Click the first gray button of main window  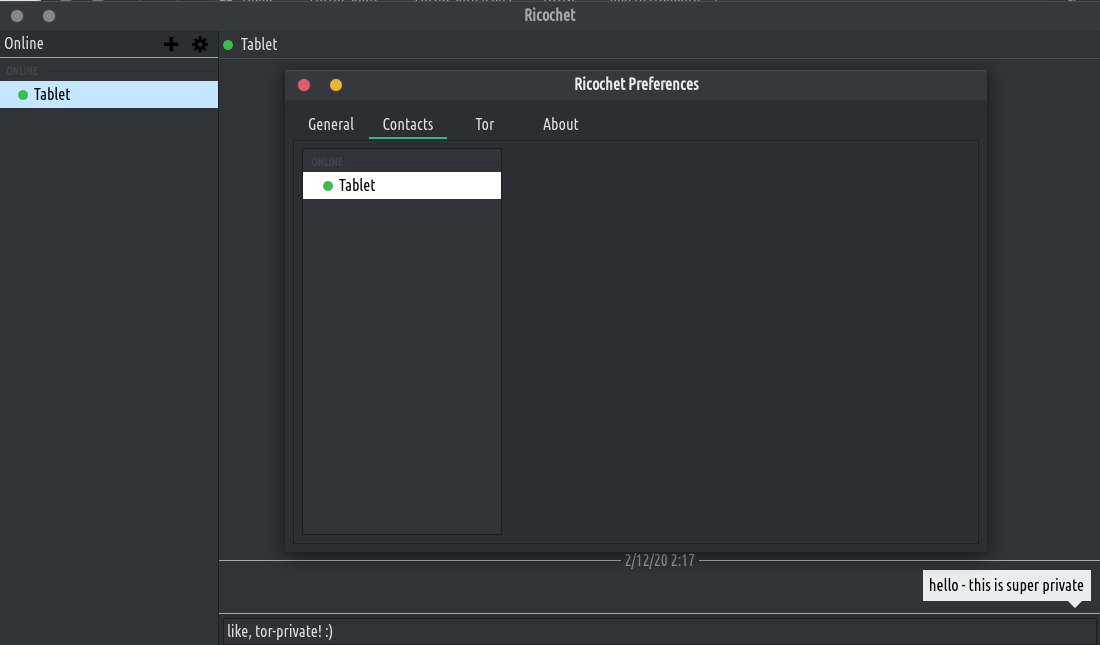tap(17, 16)
